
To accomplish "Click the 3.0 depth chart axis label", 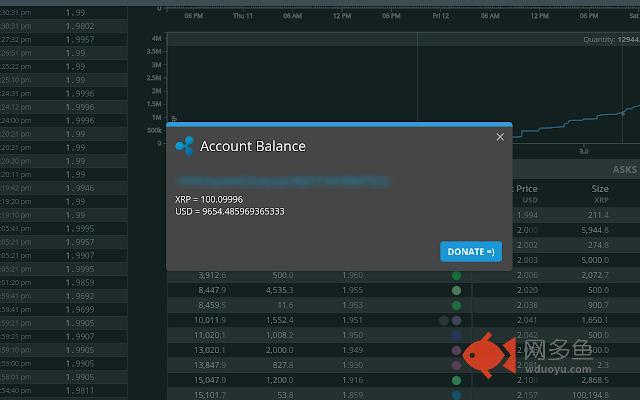I will click(584, 151).
